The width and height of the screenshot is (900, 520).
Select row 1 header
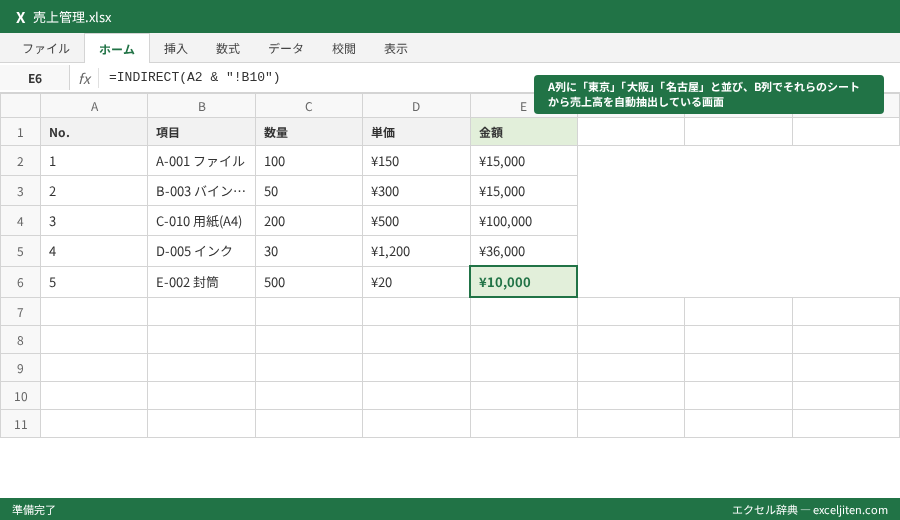point(20,132)
